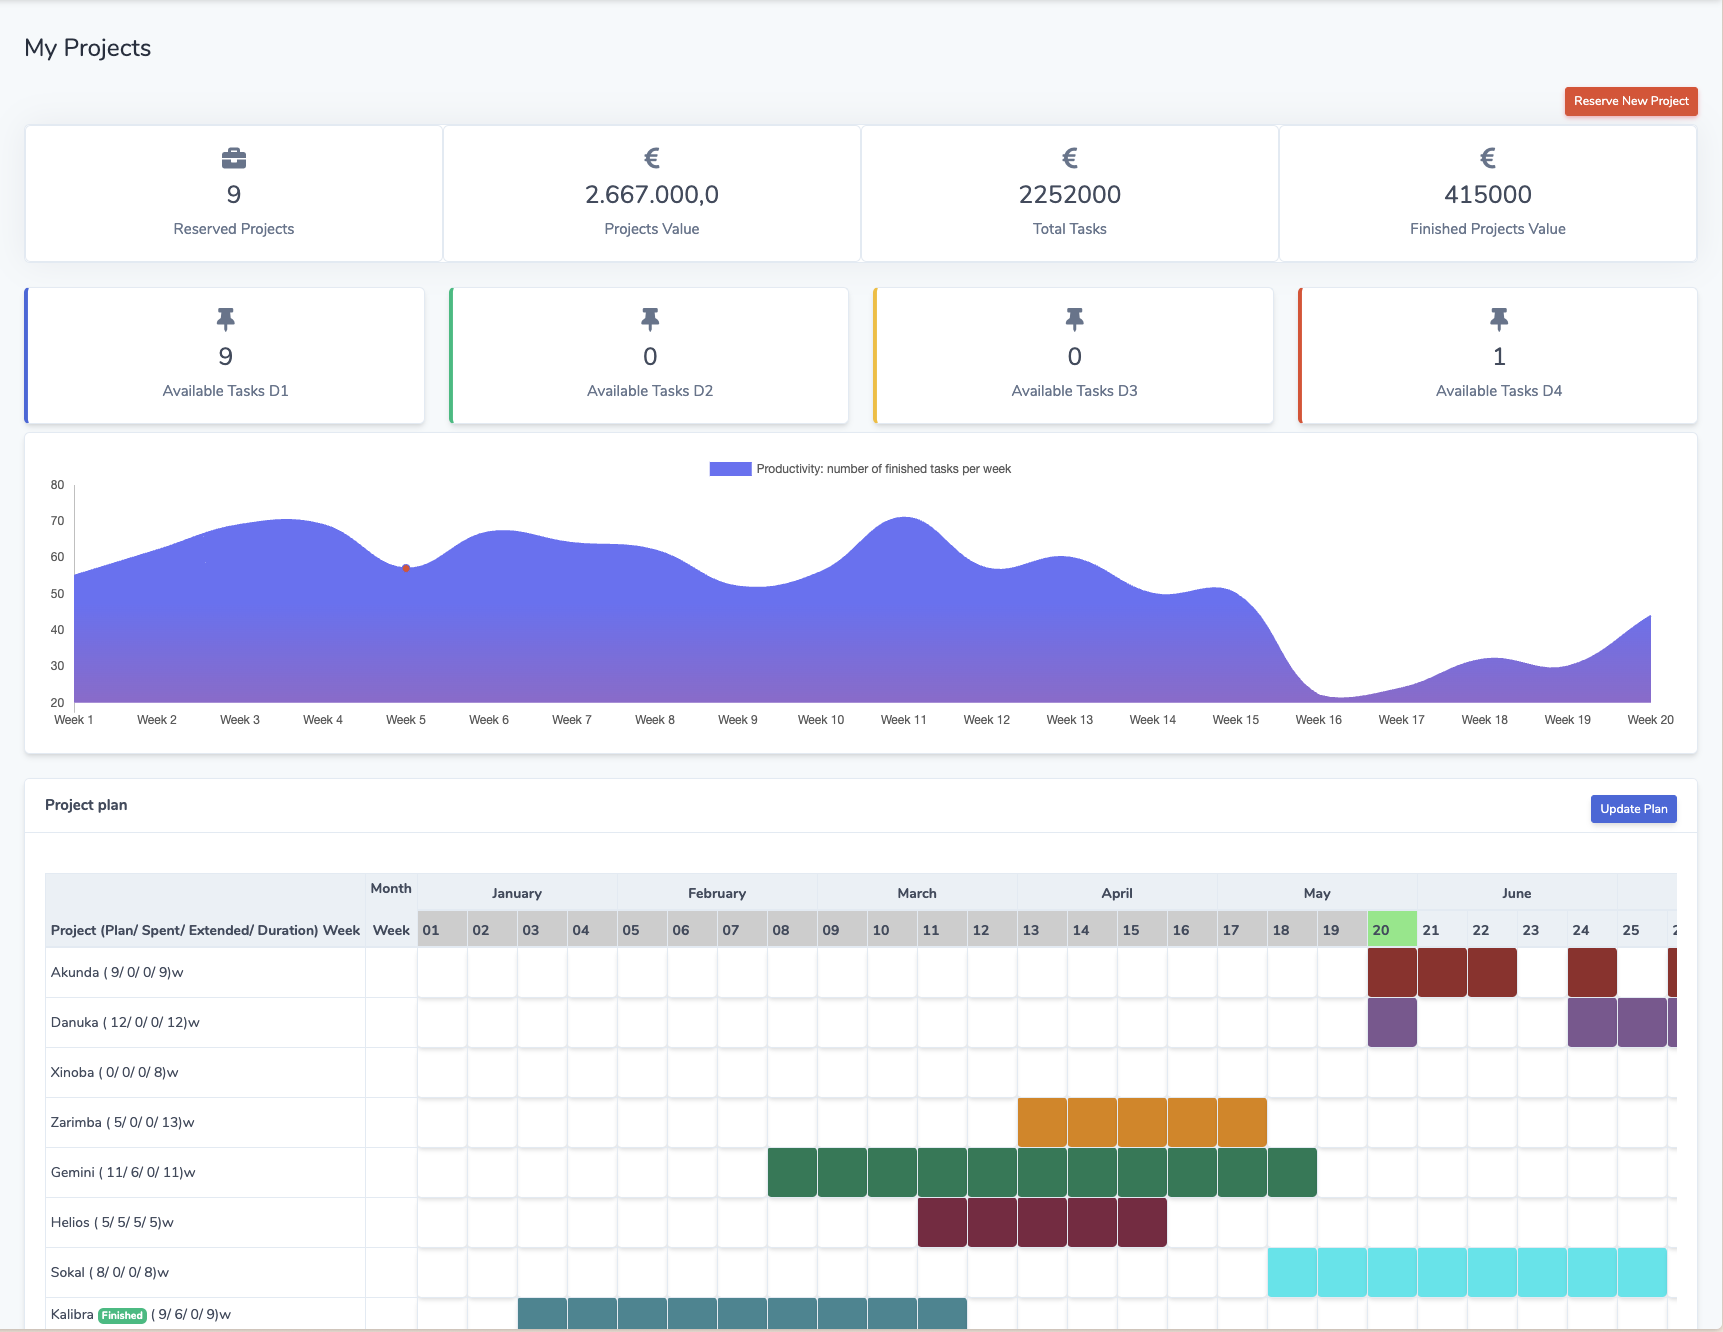Screen dimensions: 1723x1332
Task: Click the euro icon above Total Tasks
Action: click(1069, 158)
